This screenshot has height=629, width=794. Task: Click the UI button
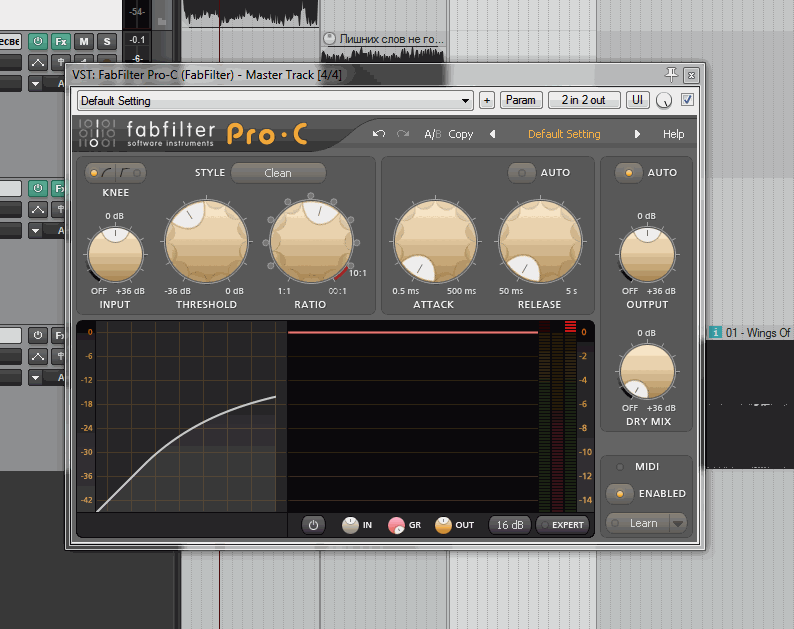[638, 100]
